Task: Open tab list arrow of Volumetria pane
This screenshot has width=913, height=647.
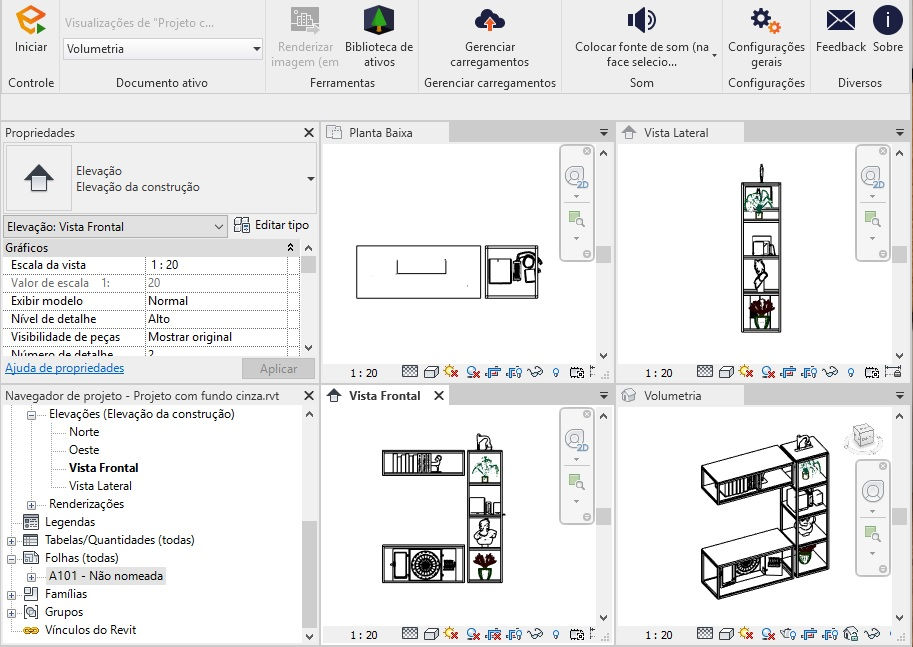Action: [900, 395]
